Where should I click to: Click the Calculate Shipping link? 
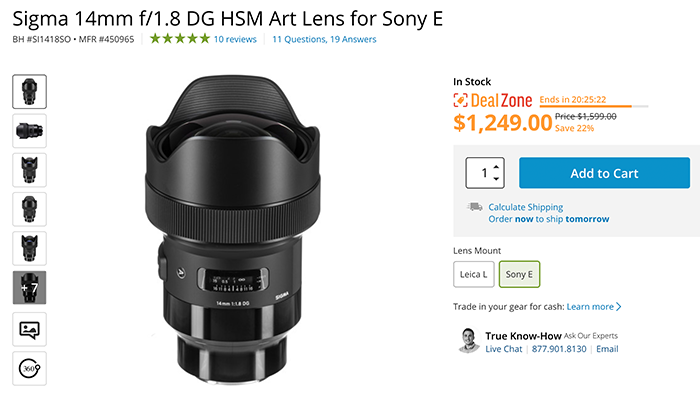coord(525,207)
